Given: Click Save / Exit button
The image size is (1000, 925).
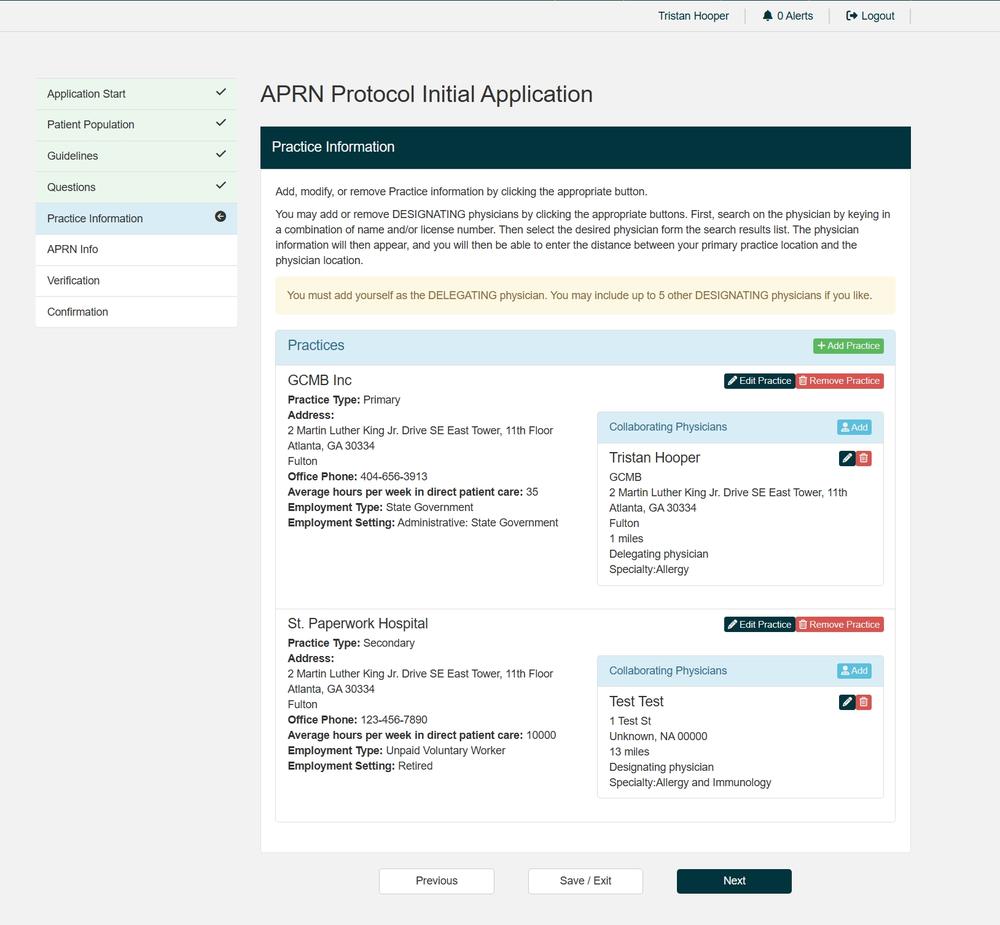Looking at the screenshot, I should (x=585, y=881).
